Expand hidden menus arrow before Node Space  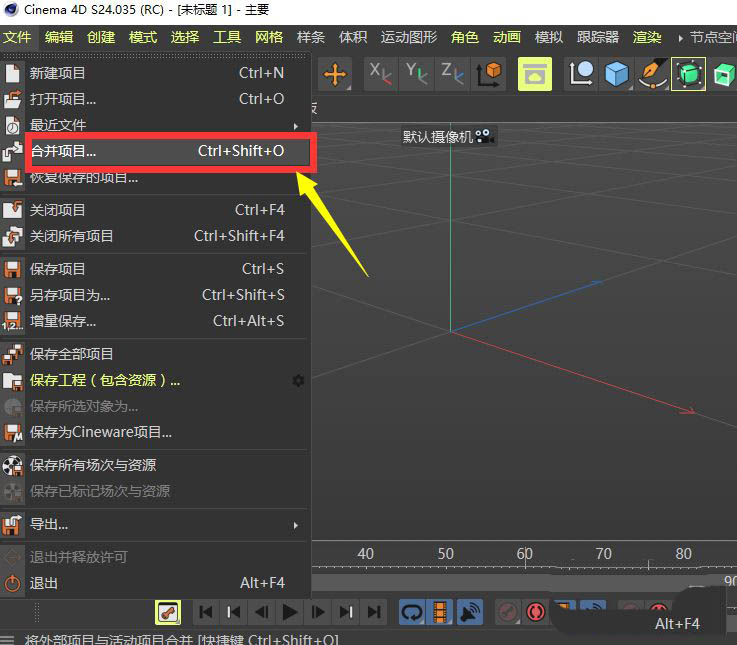(x=680, y=38)
